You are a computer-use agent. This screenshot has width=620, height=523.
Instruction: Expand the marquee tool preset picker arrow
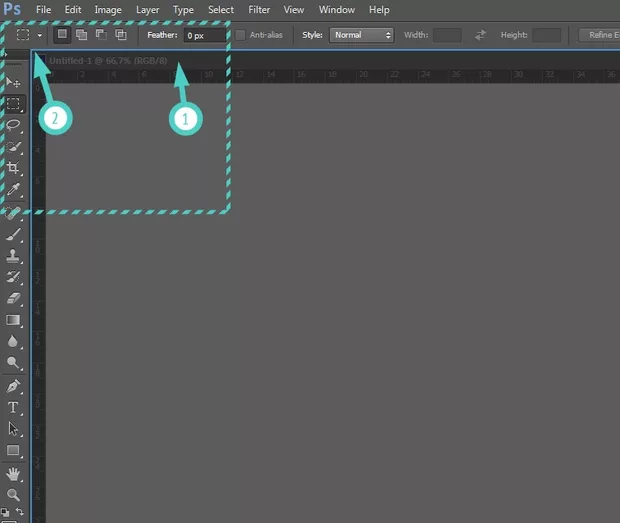[x=39, y=35]
